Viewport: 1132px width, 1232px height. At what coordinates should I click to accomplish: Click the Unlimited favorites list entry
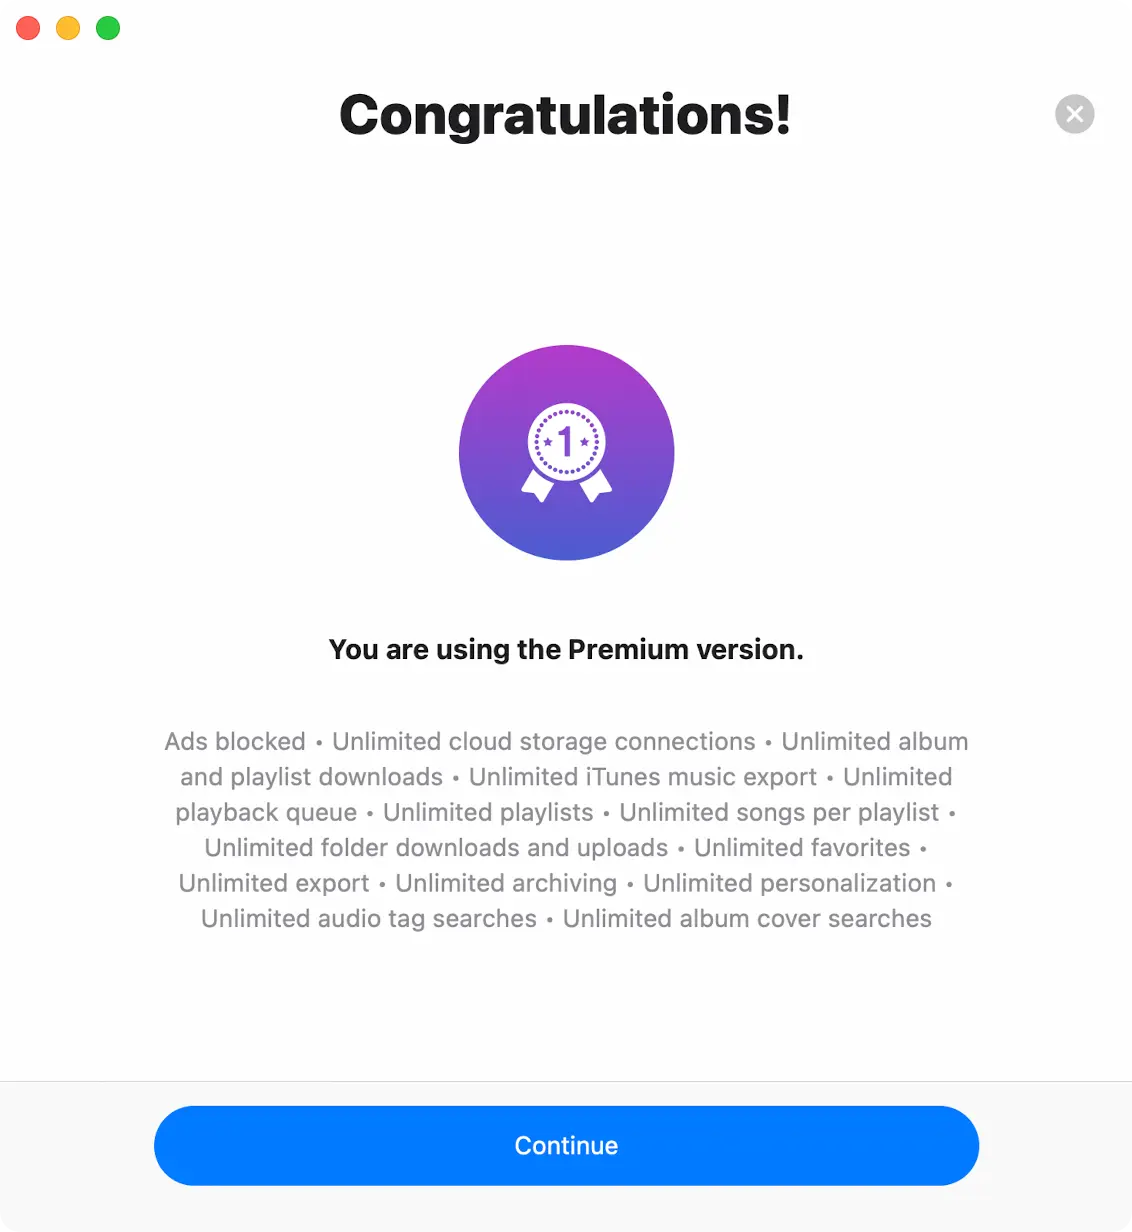coord(801,847)
